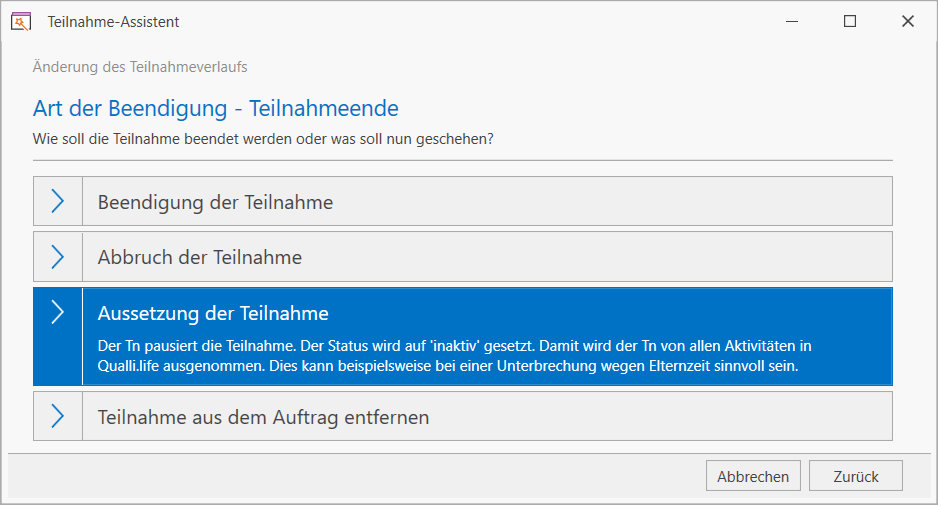
Task: Choose Teilnahme aus dem Auftrag entfernen
Action: click(x=462, y=416)
